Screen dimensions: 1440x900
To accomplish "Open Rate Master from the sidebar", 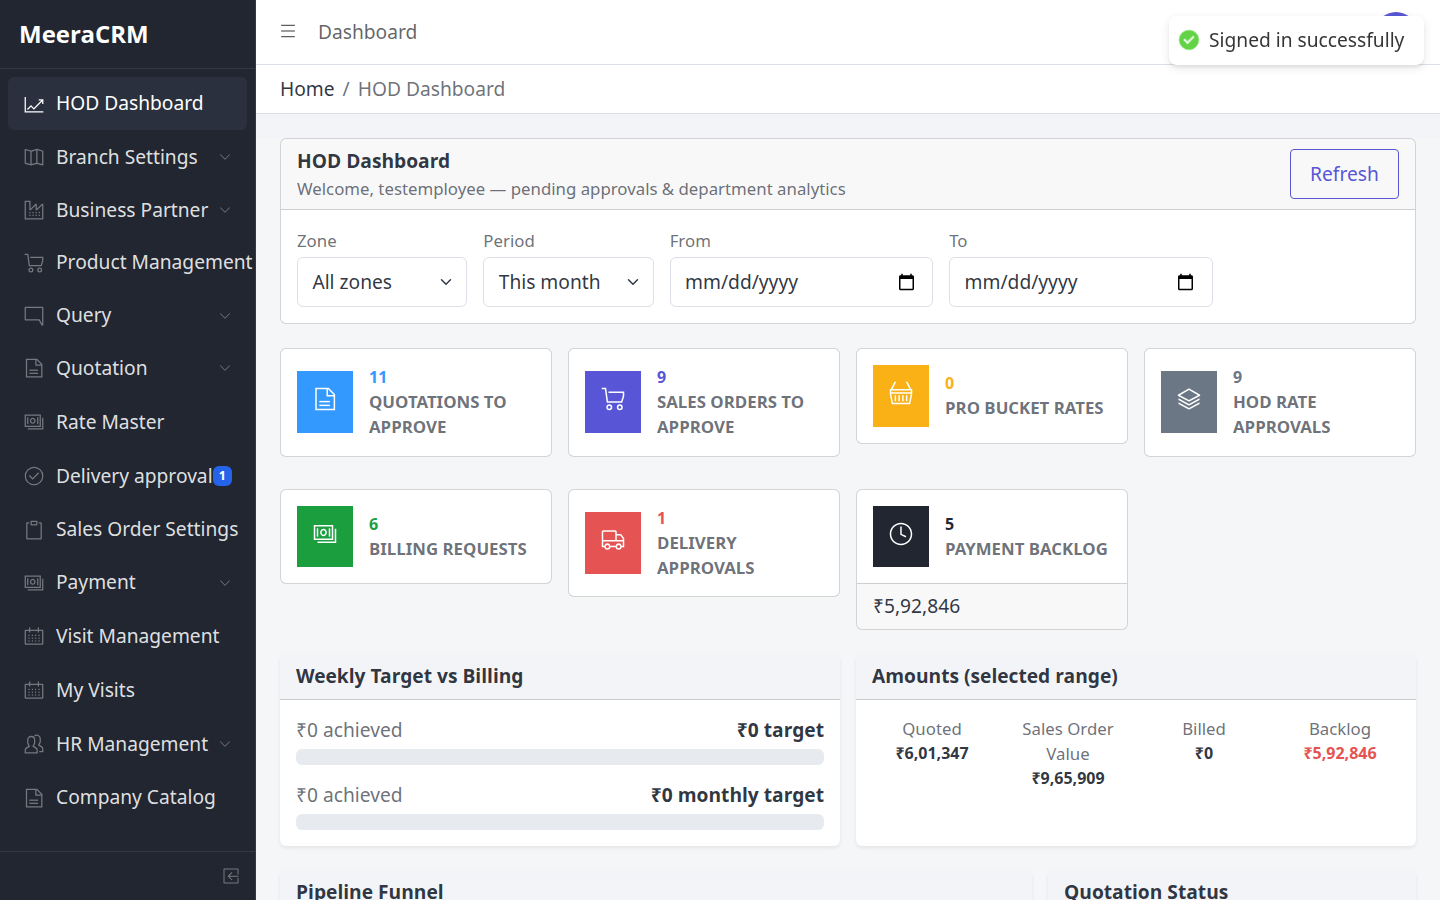I will coord(127,422).
